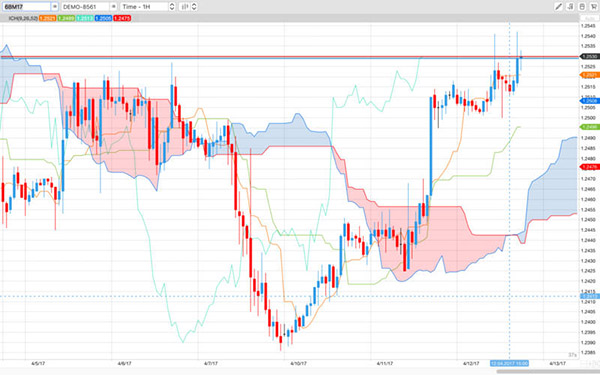The width and height of the screenshot is (600, 375).
Task: Click the indicators icon next to pencil
Action: 570,7
